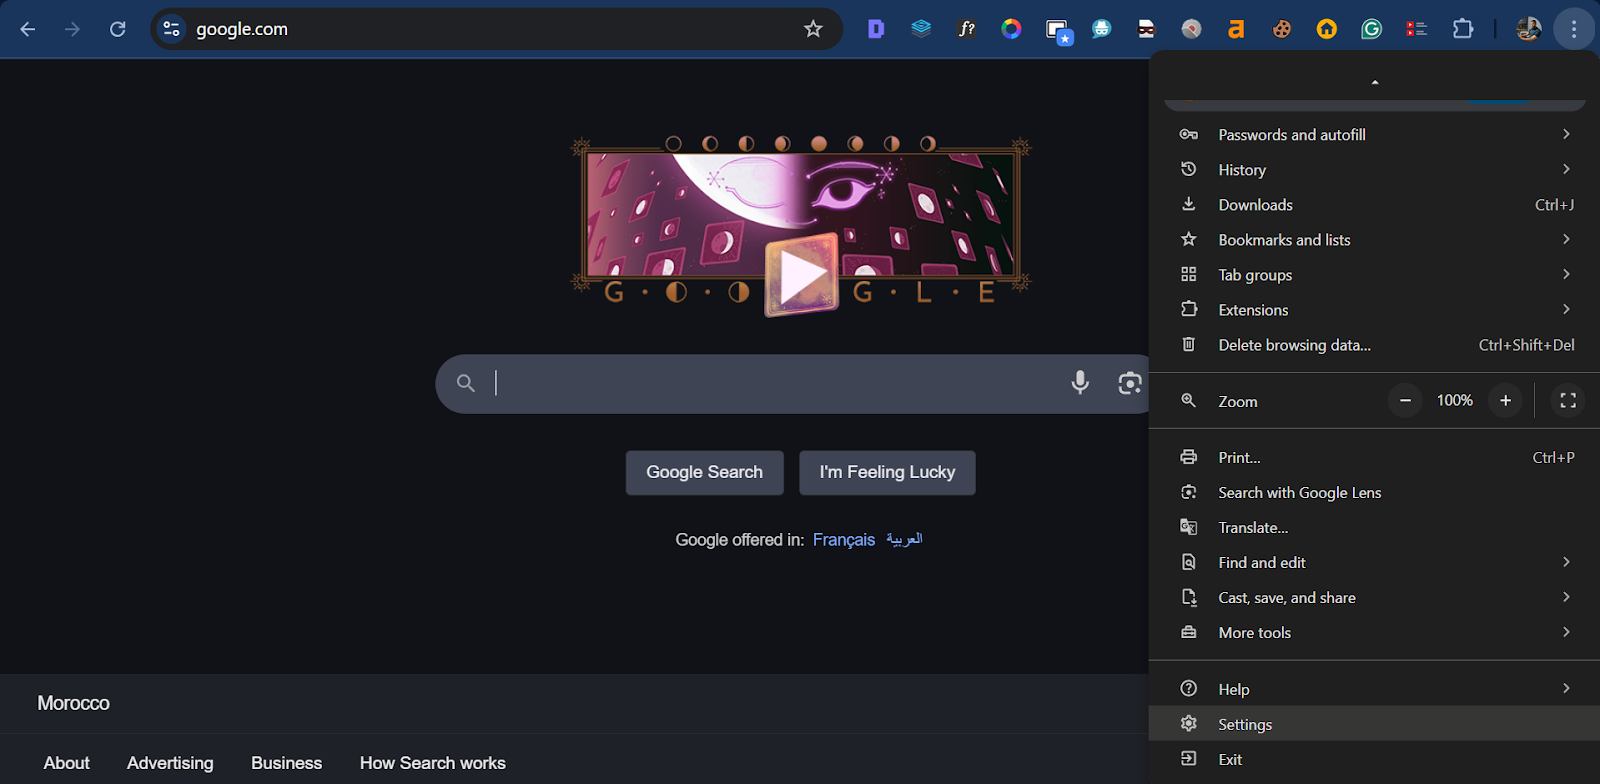The height and width of the screenshot is (784, 1600).
Task: Expand the History submenu
Action: [1374, 169]
